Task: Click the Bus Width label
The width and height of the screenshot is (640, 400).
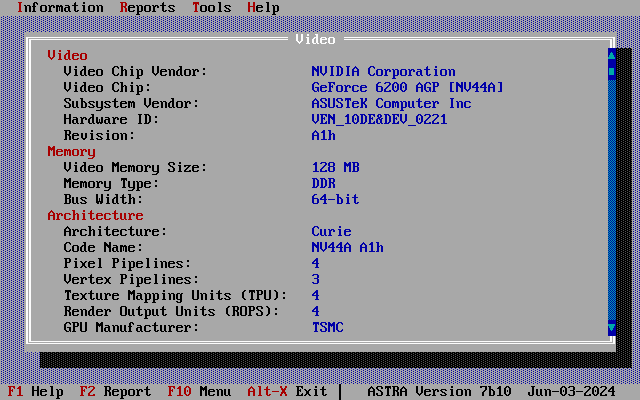Action: [103, 200]
